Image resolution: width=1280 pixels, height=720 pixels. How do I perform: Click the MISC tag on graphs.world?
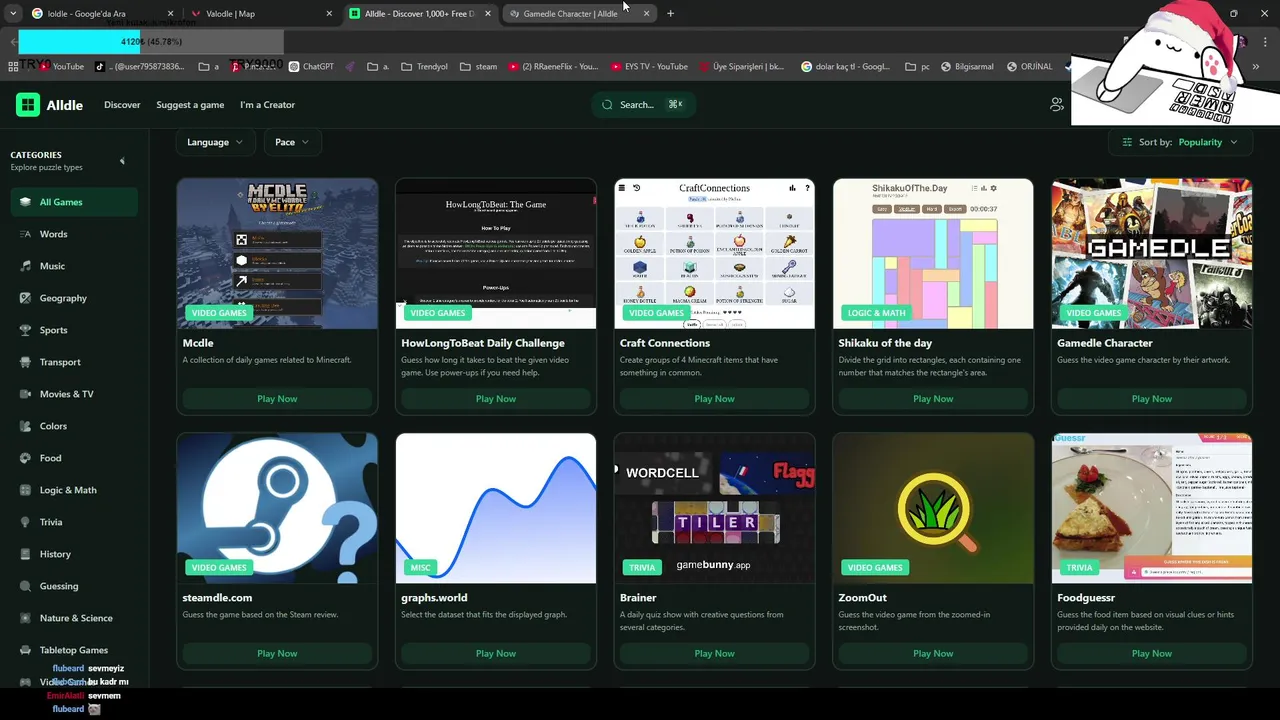[x=420, y=568]
